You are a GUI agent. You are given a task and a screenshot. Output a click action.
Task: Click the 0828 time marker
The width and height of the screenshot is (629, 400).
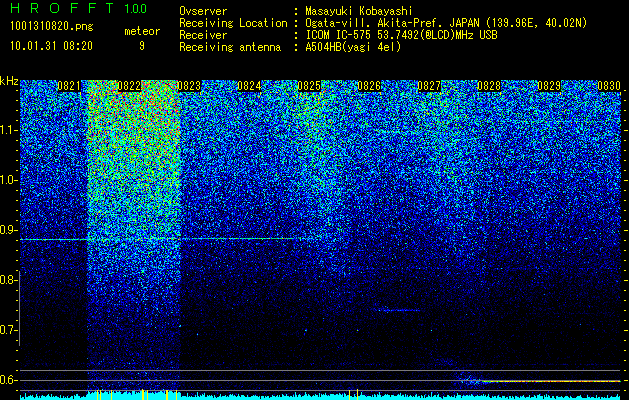[489, 86]
